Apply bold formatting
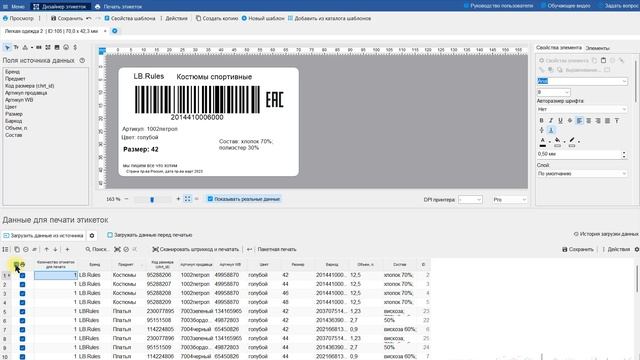The height and width of the screenshot is (360, 640). click(542, 120)
